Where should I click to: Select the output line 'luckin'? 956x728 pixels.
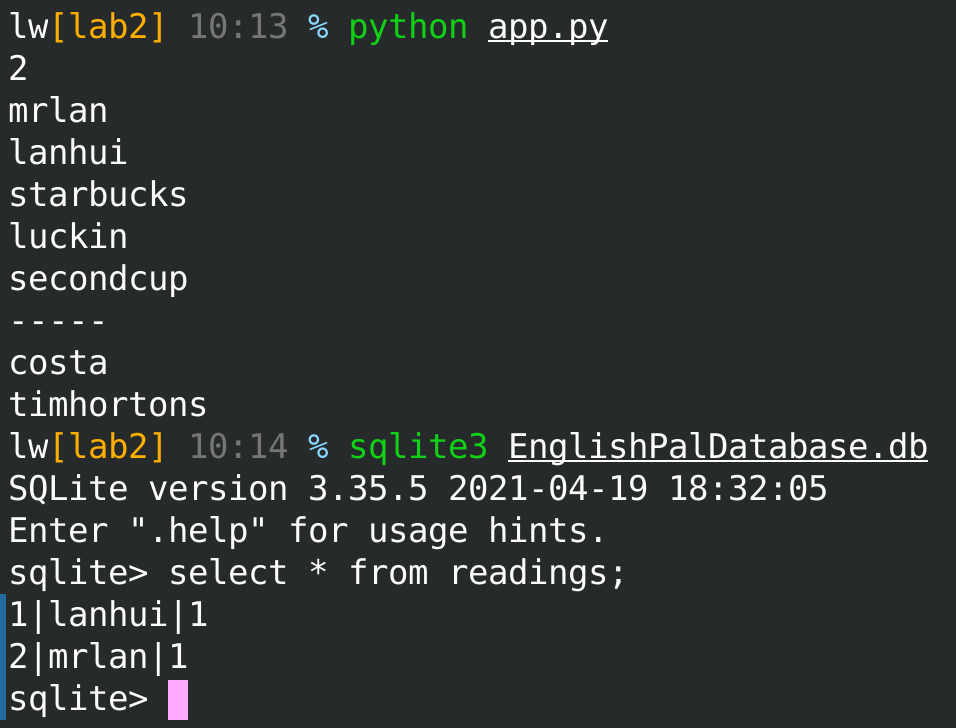(68, 236)
